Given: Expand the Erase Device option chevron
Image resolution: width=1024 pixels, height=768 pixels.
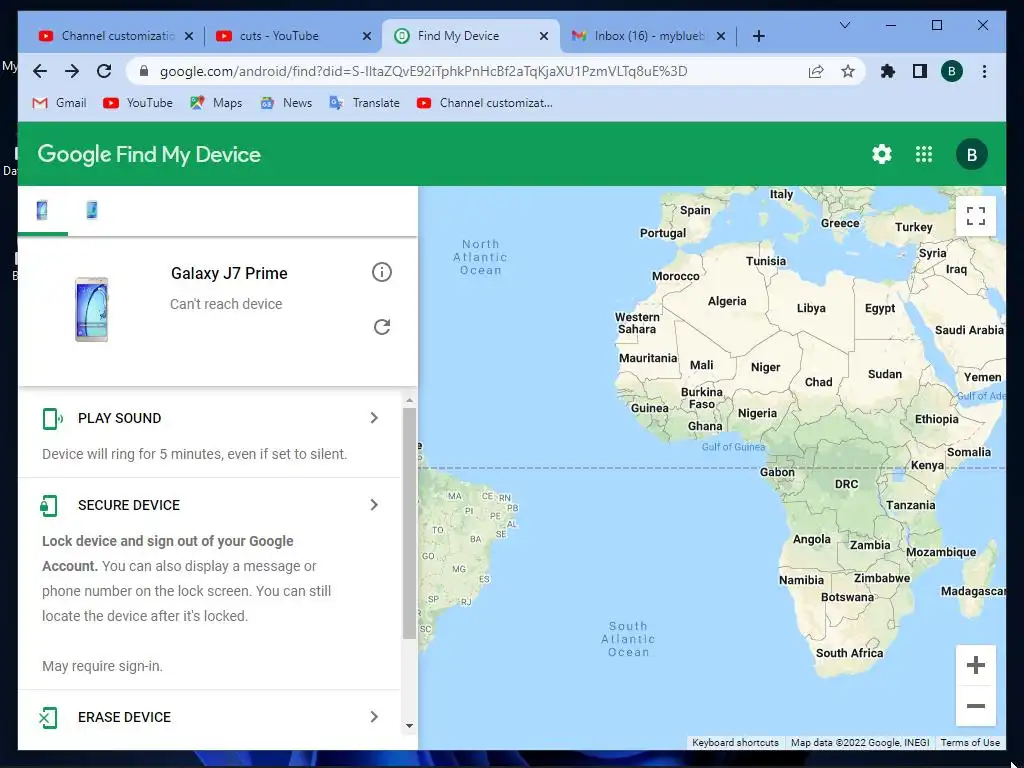Looking at the screenshot, I should tap(374, 717).
